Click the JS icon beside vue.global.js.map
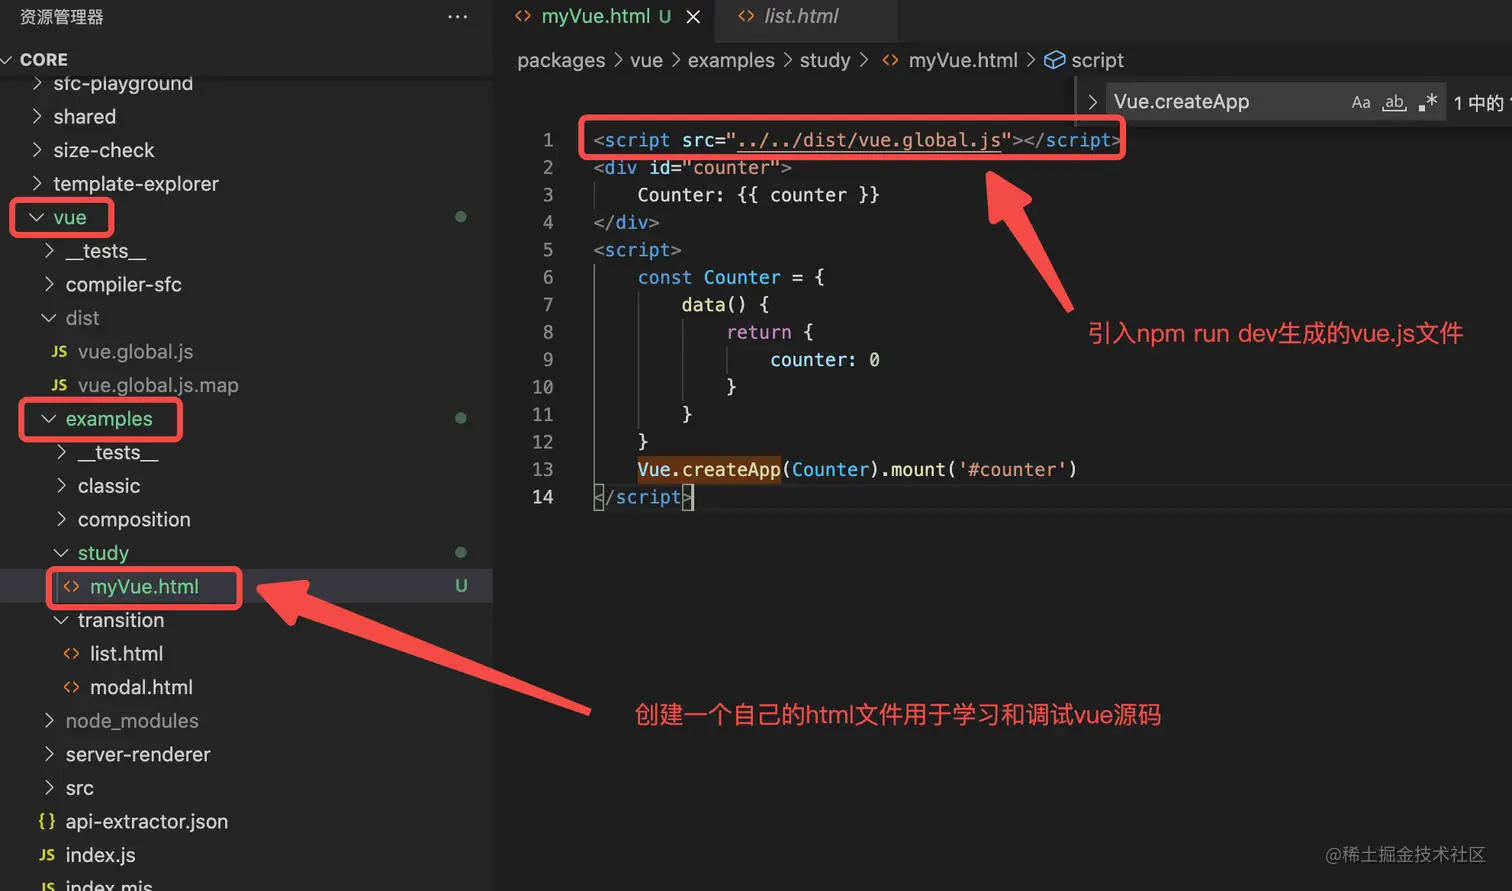1512x891 pixels. coord(59,385)
